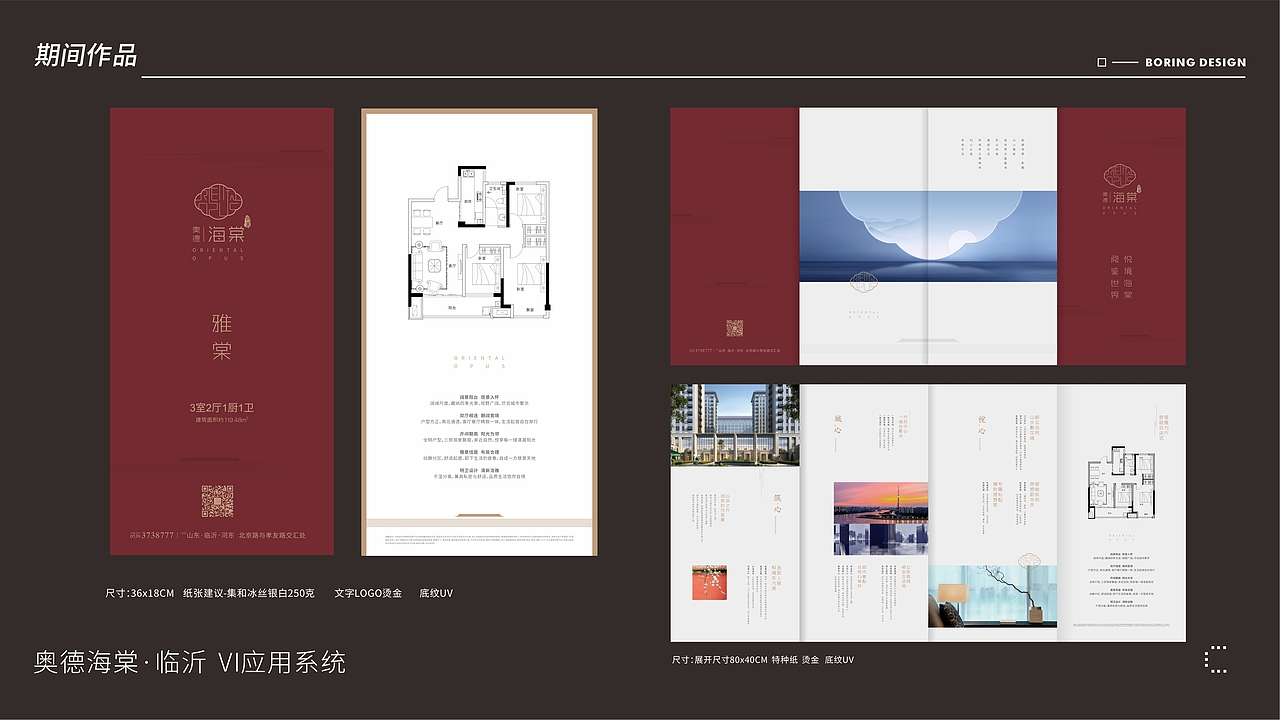
Task: Click the "期间作品" heading
Action: coord(85,55)
